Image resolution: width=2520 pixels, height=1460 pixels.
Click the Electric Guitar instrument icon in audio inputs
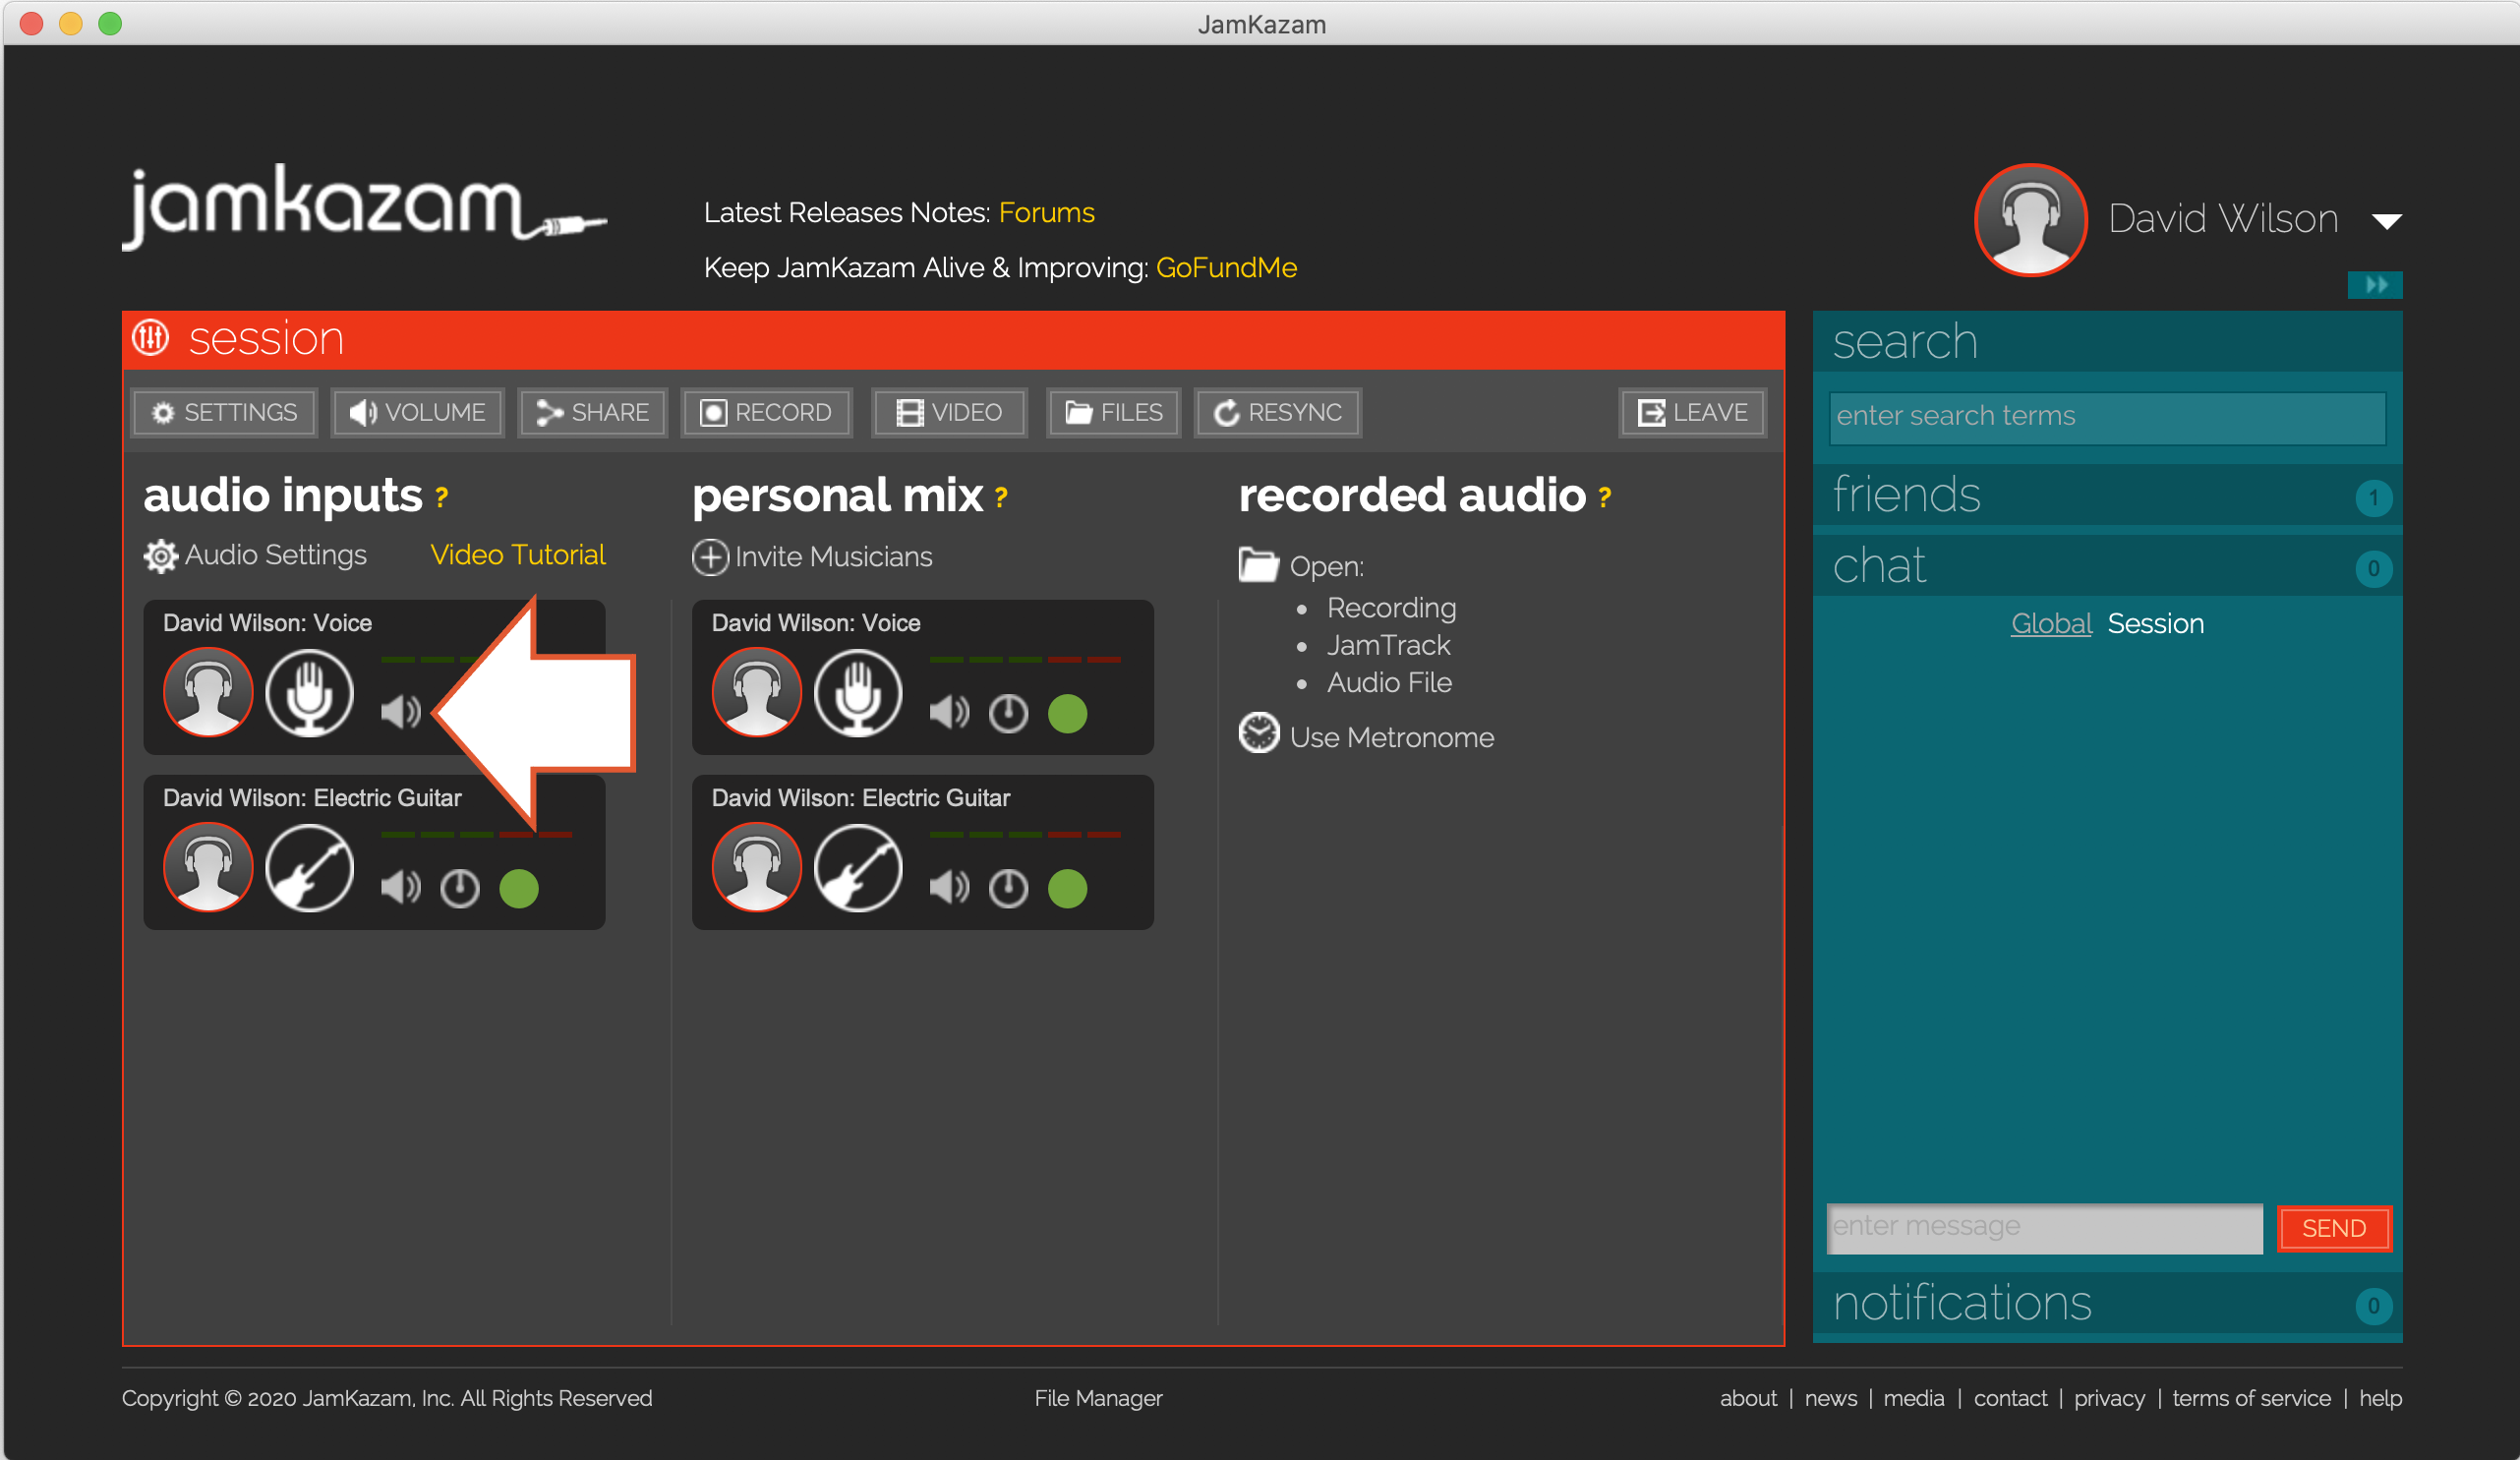point(309,867)
